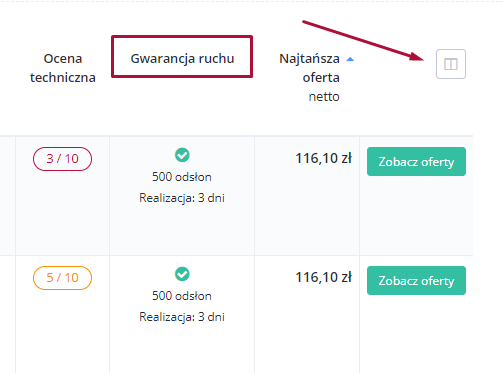
Task: Click the green checkmark in the second row
Action: tap(182, 274)
